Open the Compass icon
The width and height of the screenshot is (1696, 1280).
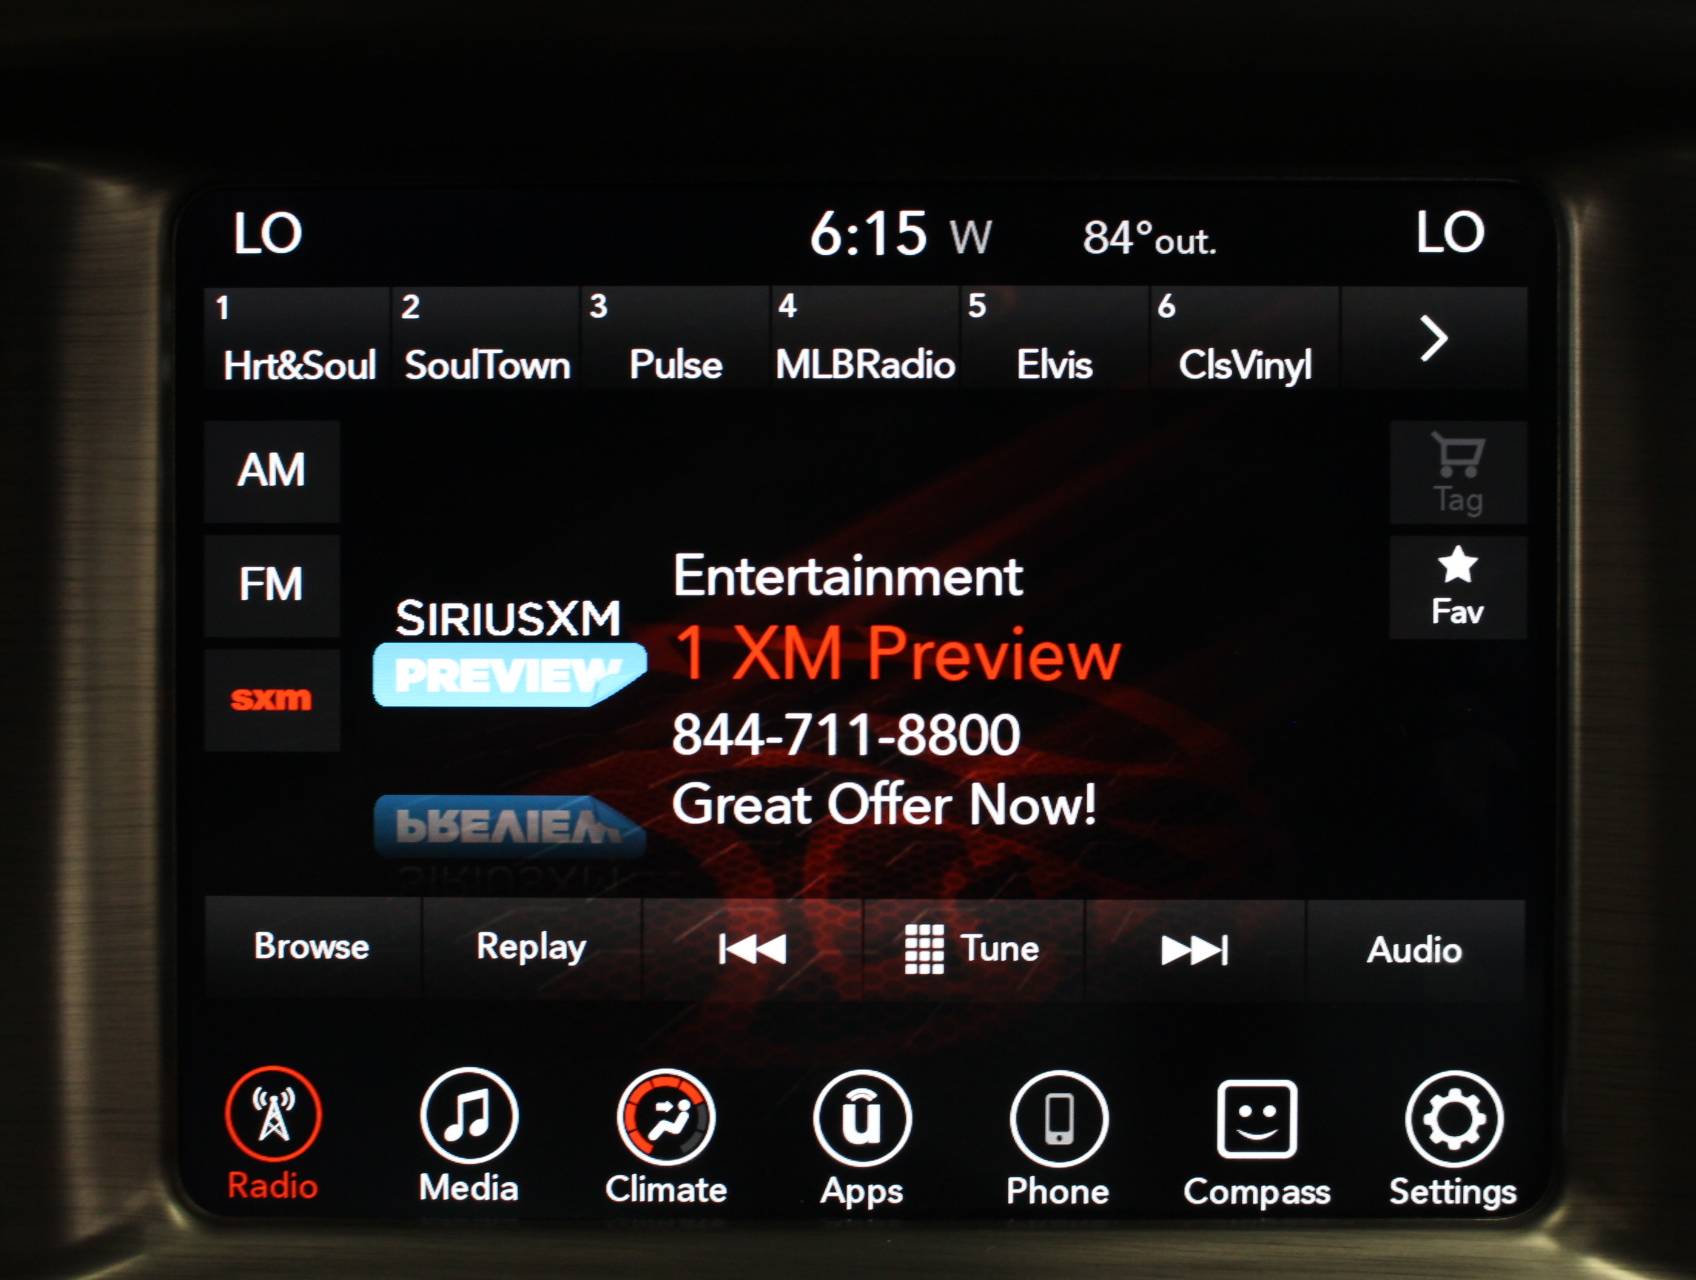point(1256,1119)
